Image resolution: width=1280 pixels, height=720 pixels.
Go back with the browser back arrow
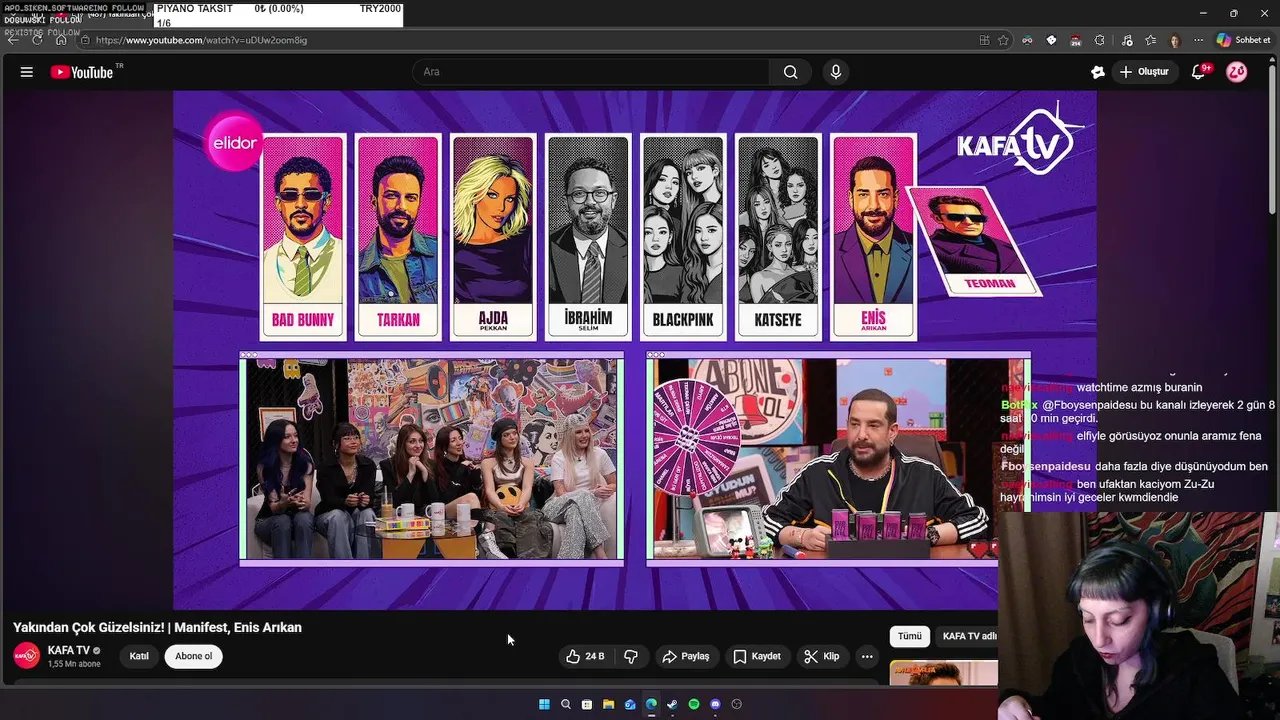coord(12,40)
